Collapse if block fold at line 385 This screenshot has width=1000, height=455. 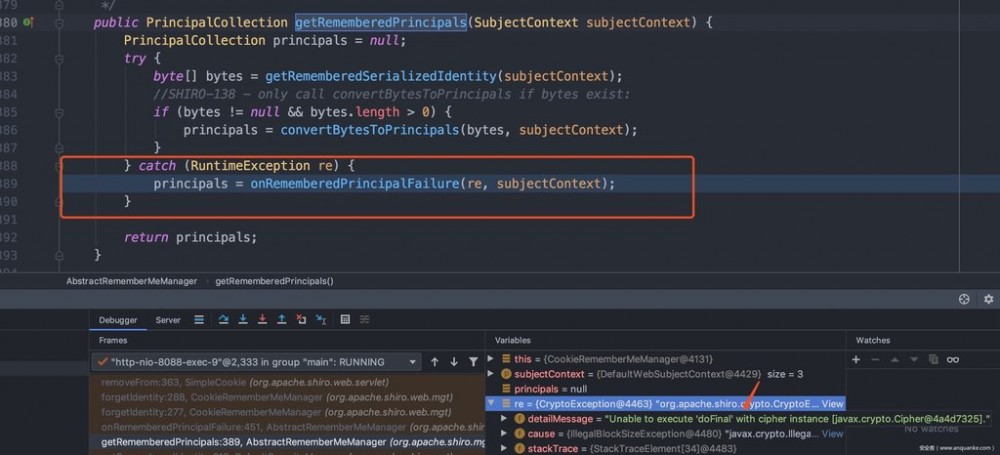tap(59, 112)
